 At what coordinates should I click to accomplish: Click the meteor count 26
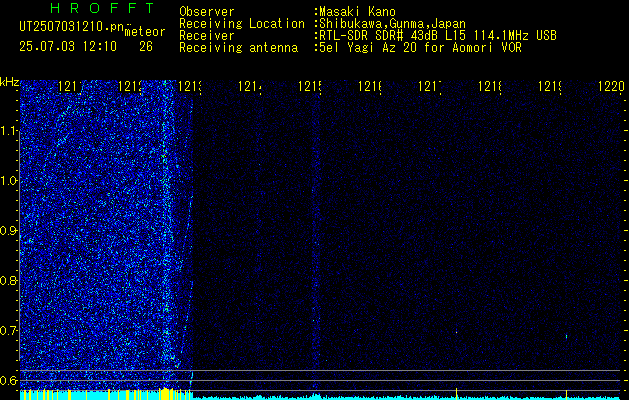[146, 47]
